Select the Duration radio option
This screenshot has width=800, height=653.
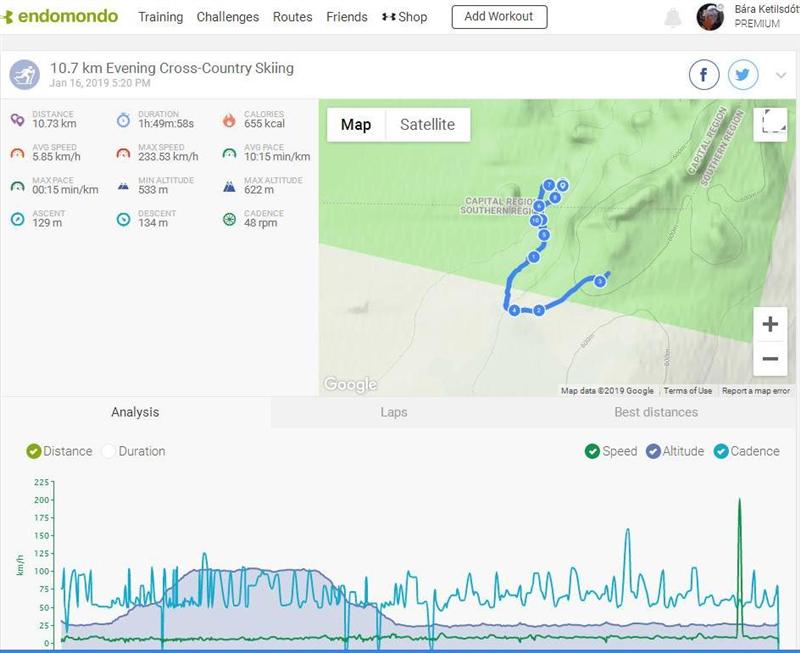[110, 451]
